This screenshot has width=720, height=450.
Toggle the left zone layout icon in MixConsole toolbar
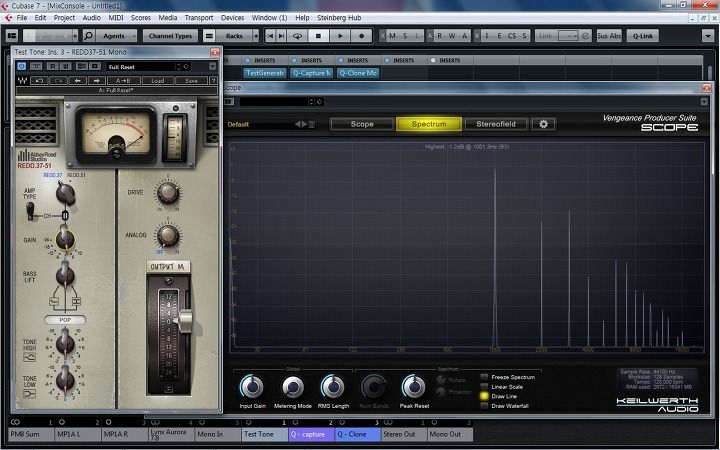(12, 36)
